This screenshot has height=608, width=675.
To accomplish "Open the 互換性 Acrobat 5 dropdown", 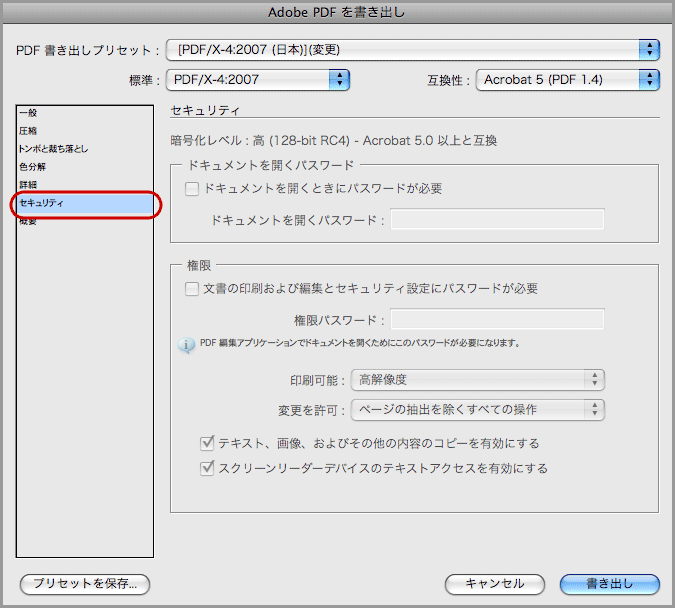I will click(x=567, y=80).
